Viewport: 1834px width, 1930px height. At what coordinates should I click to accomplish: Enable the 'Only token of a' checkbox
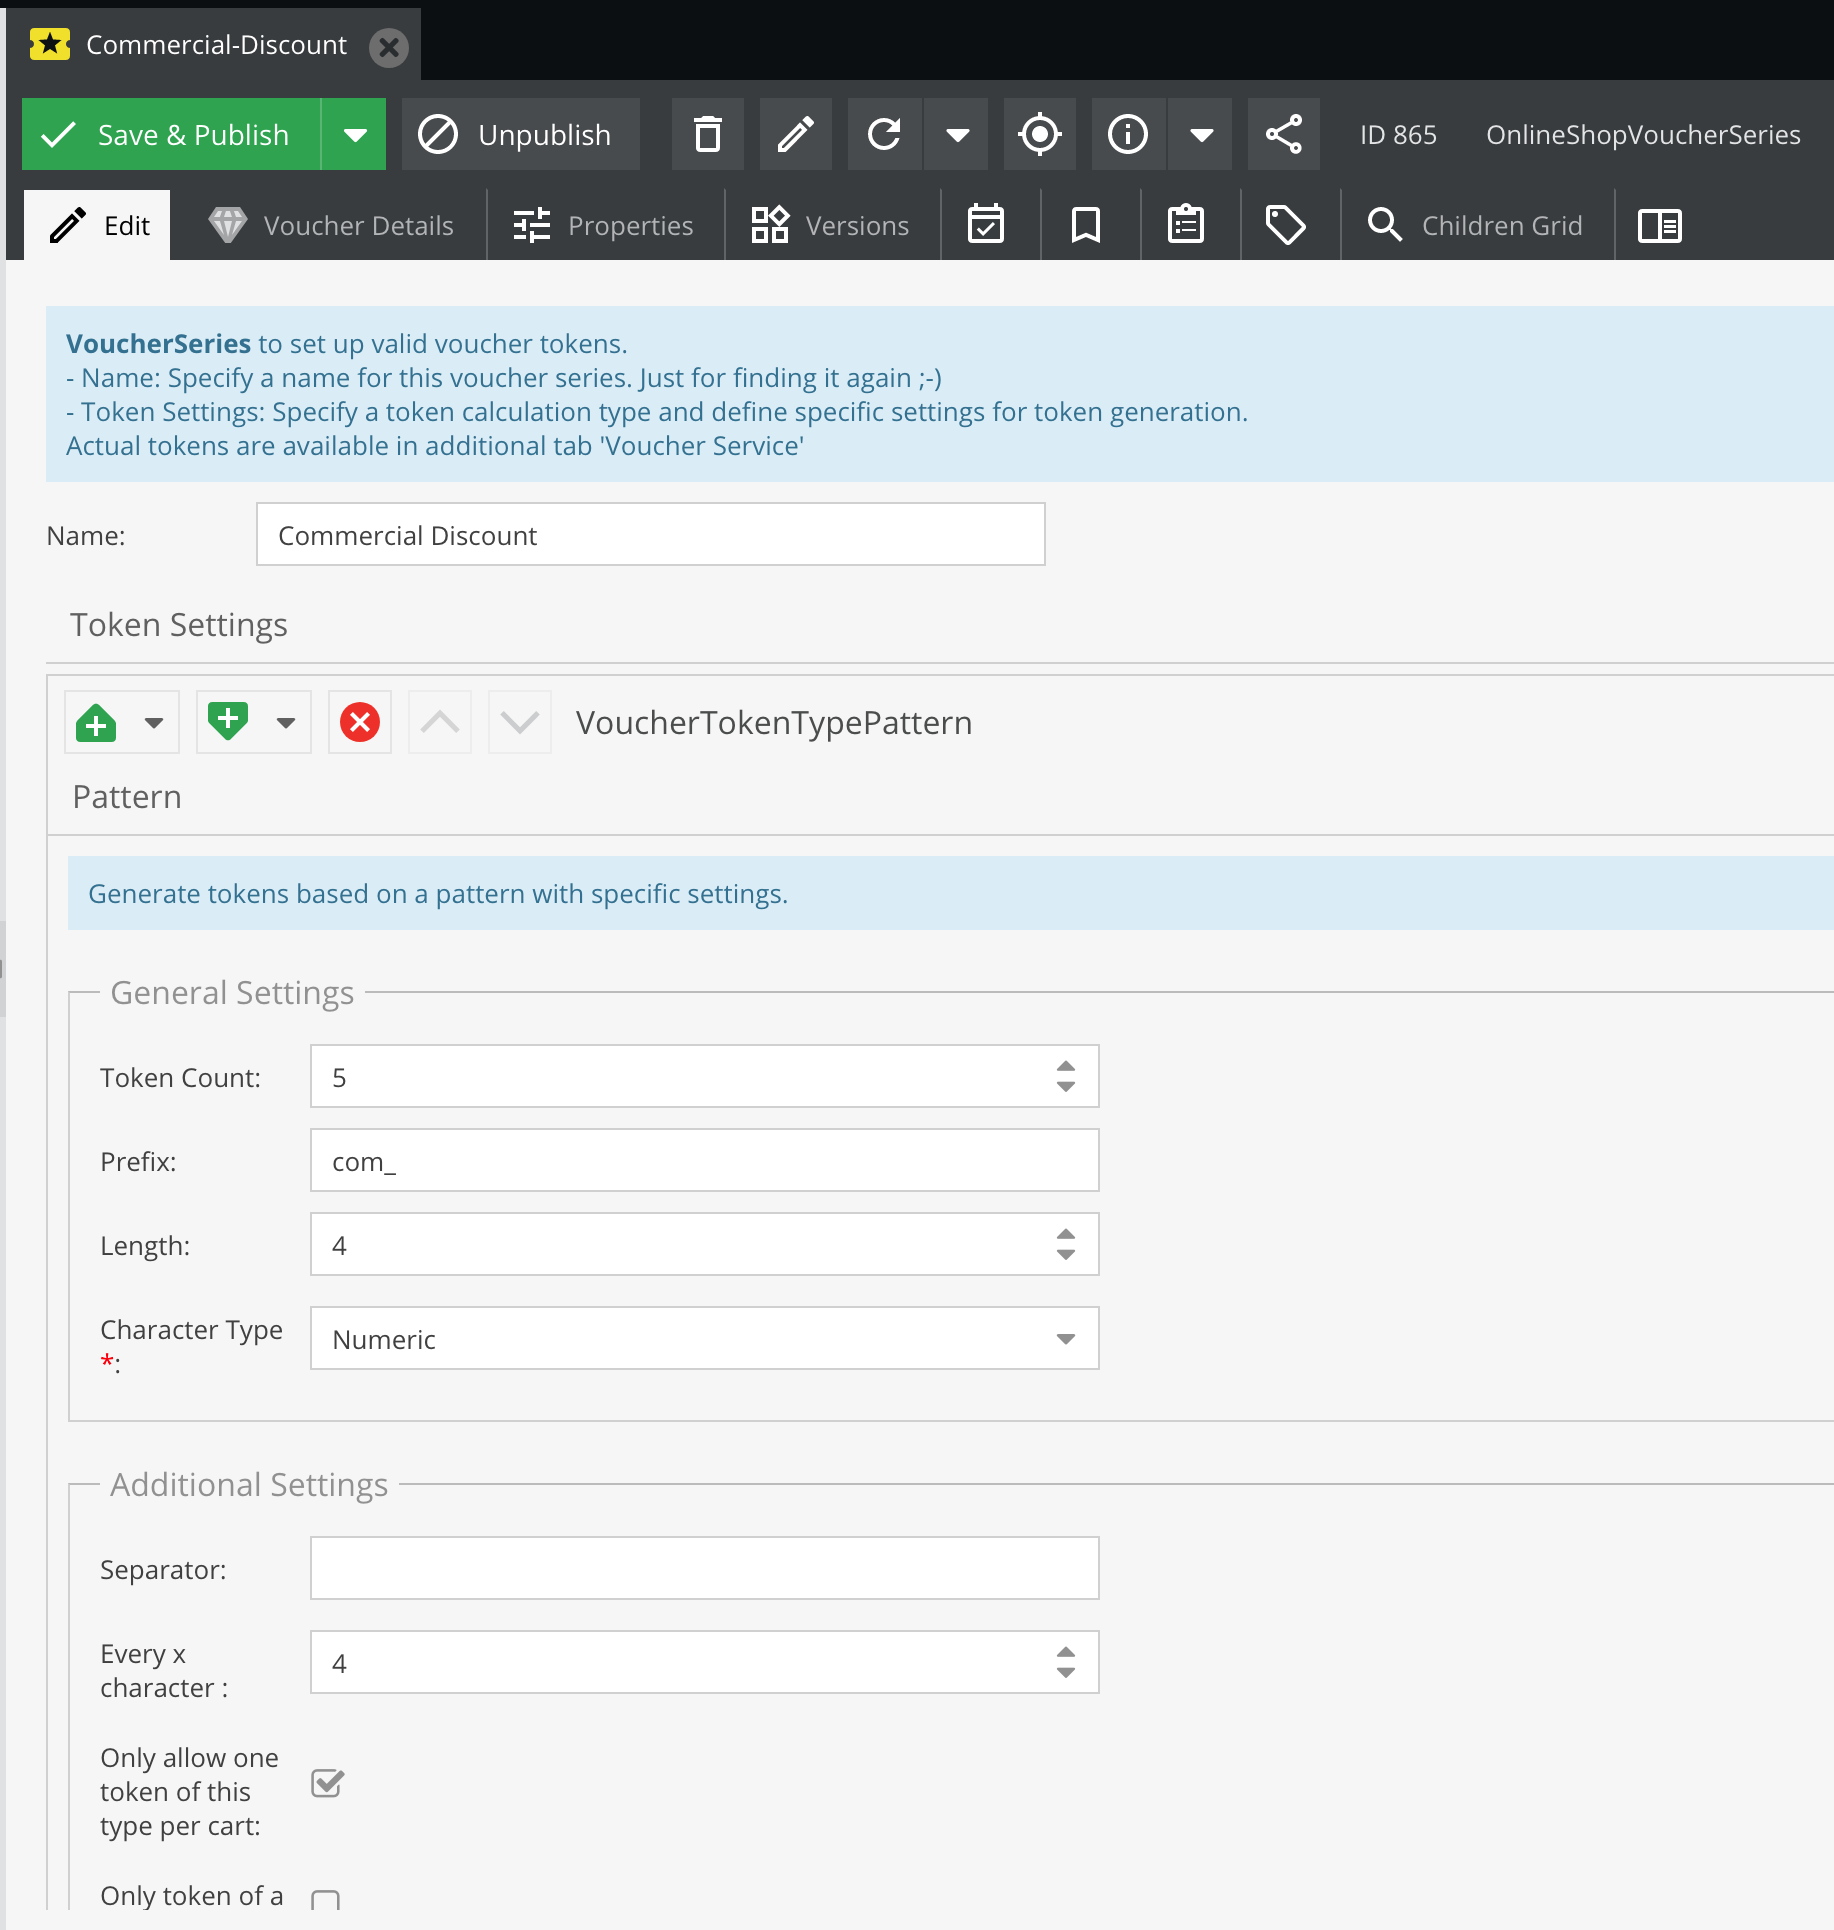(x=326, y=1899)
